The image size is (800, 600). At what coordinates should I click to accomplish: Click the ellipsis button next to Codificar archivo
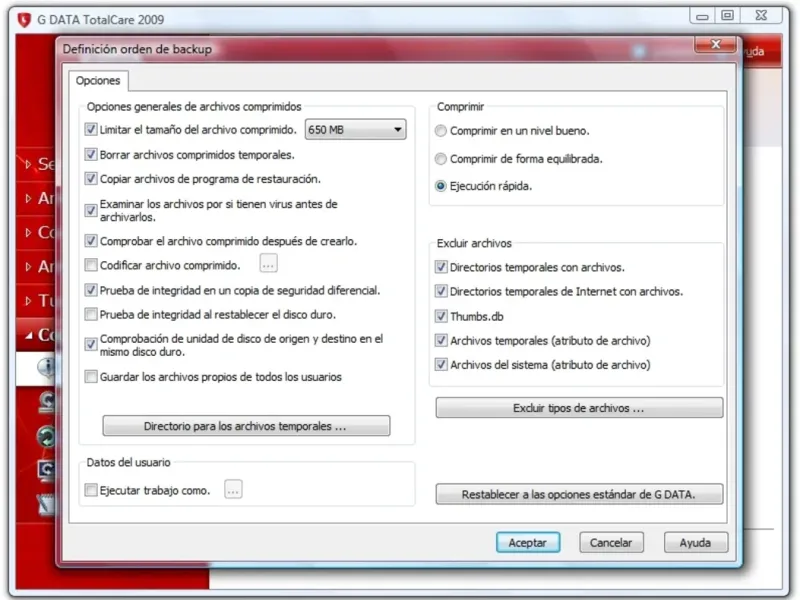[268, 264]
